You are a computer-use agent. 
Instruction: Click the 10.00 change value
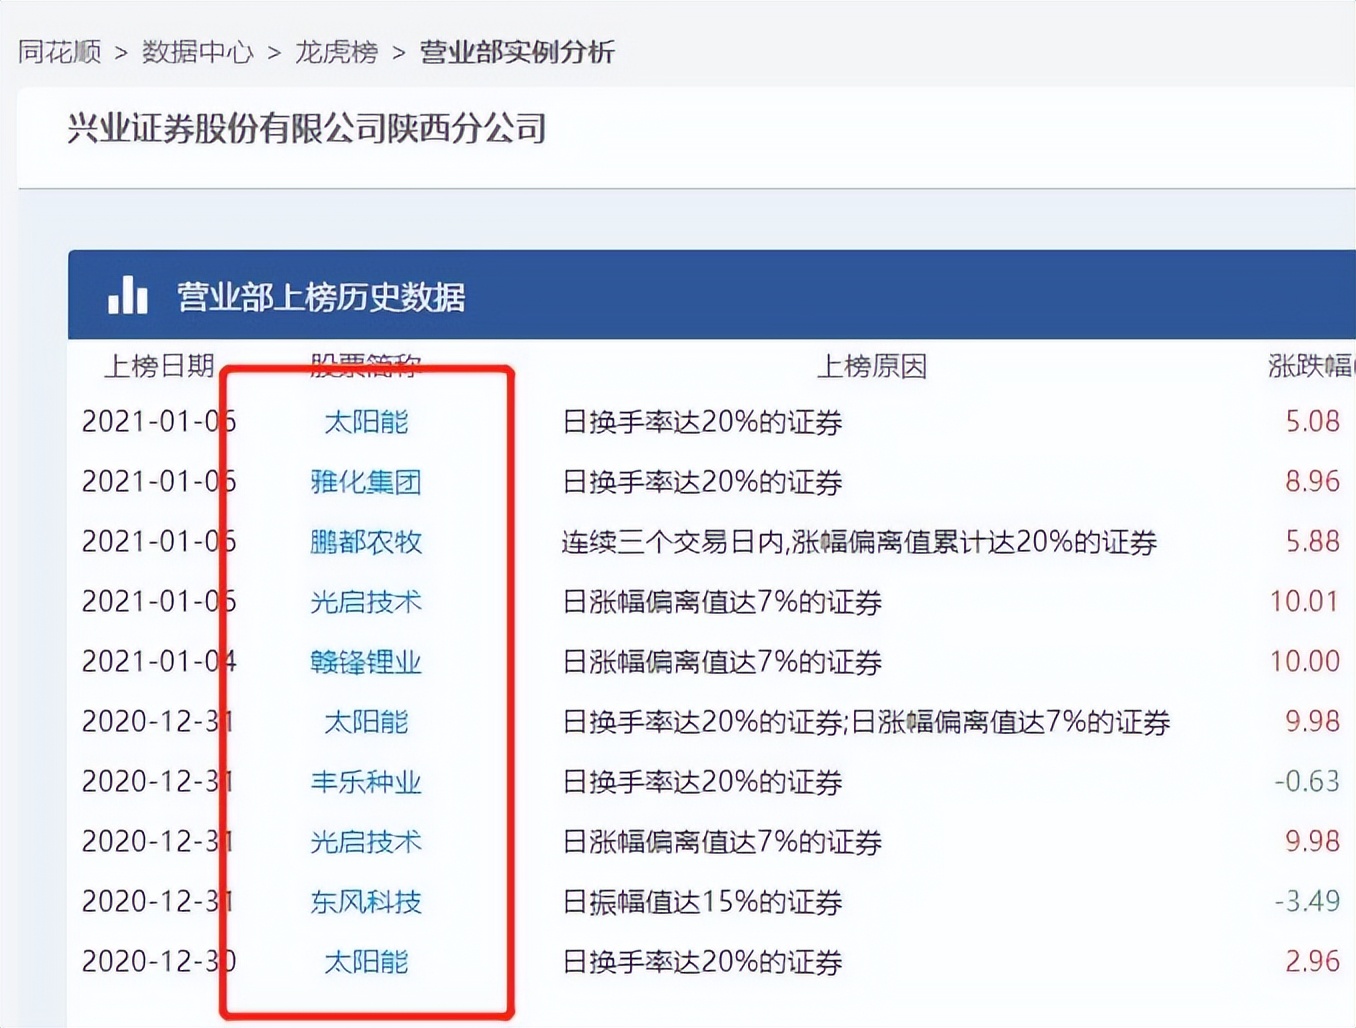click(1304, 661)
